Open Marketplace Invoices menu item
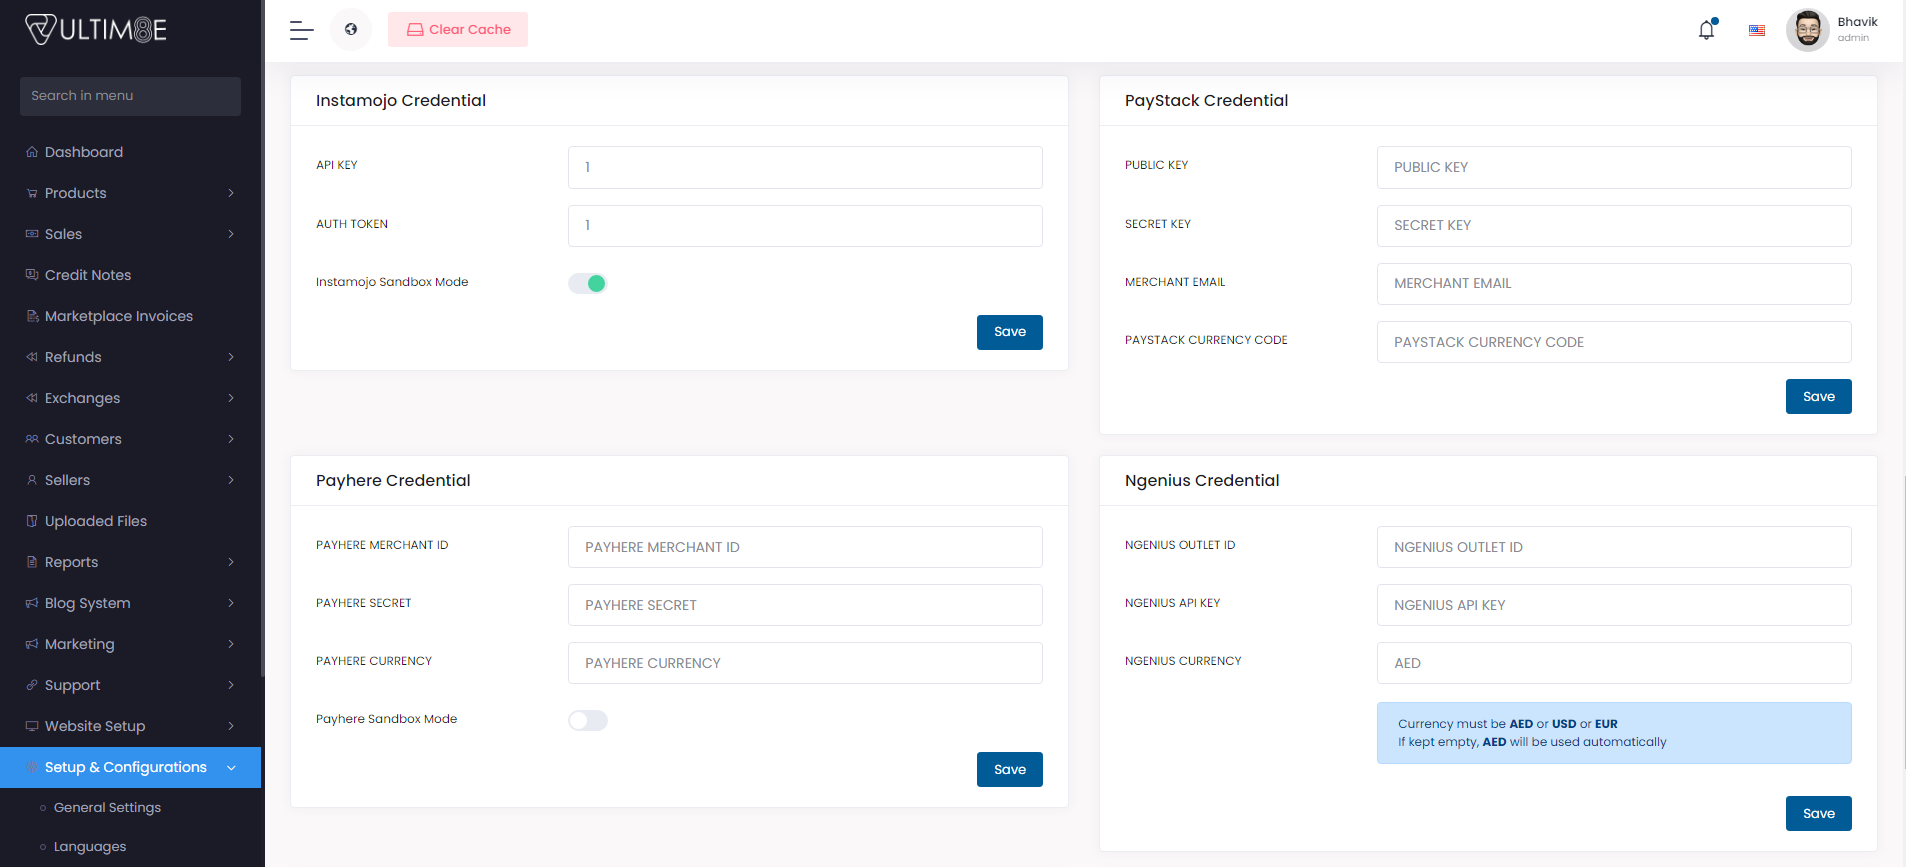 click(130, 316)
